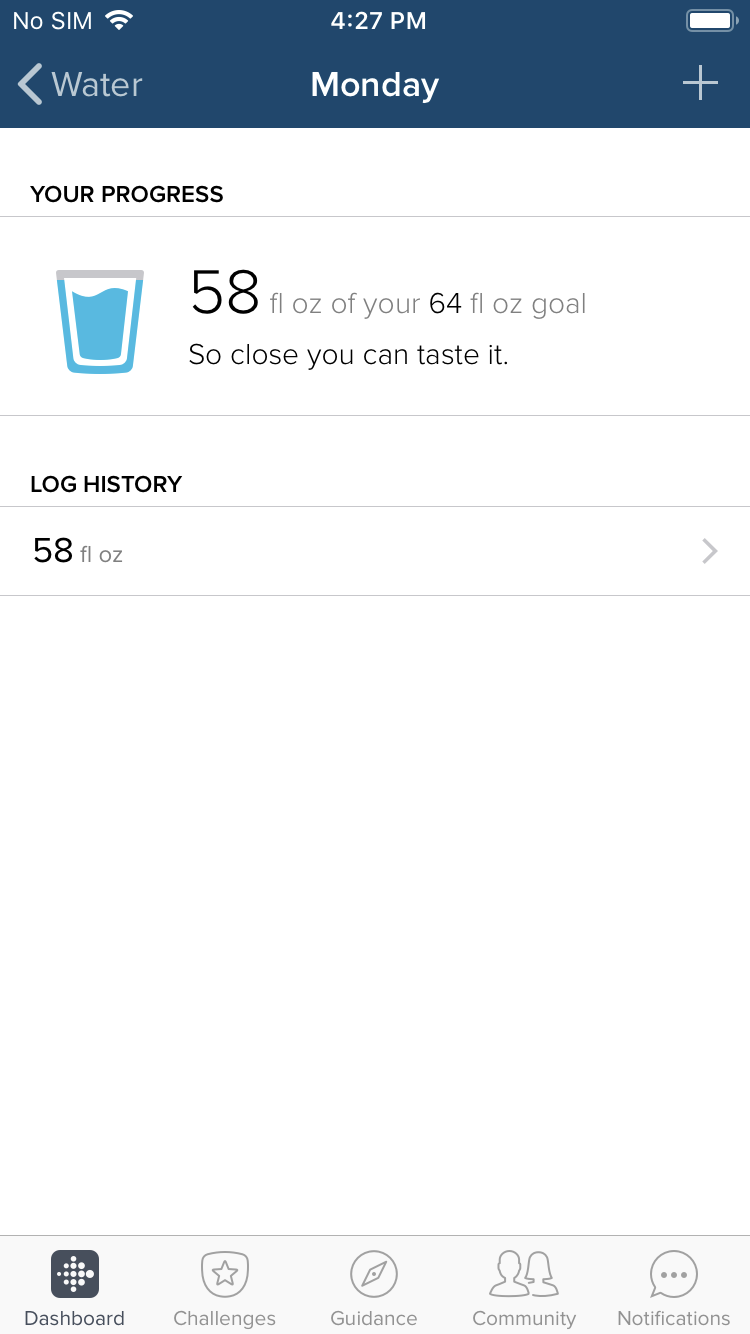
Task: Switch to the Community tab label
Action: [524, 1318]
